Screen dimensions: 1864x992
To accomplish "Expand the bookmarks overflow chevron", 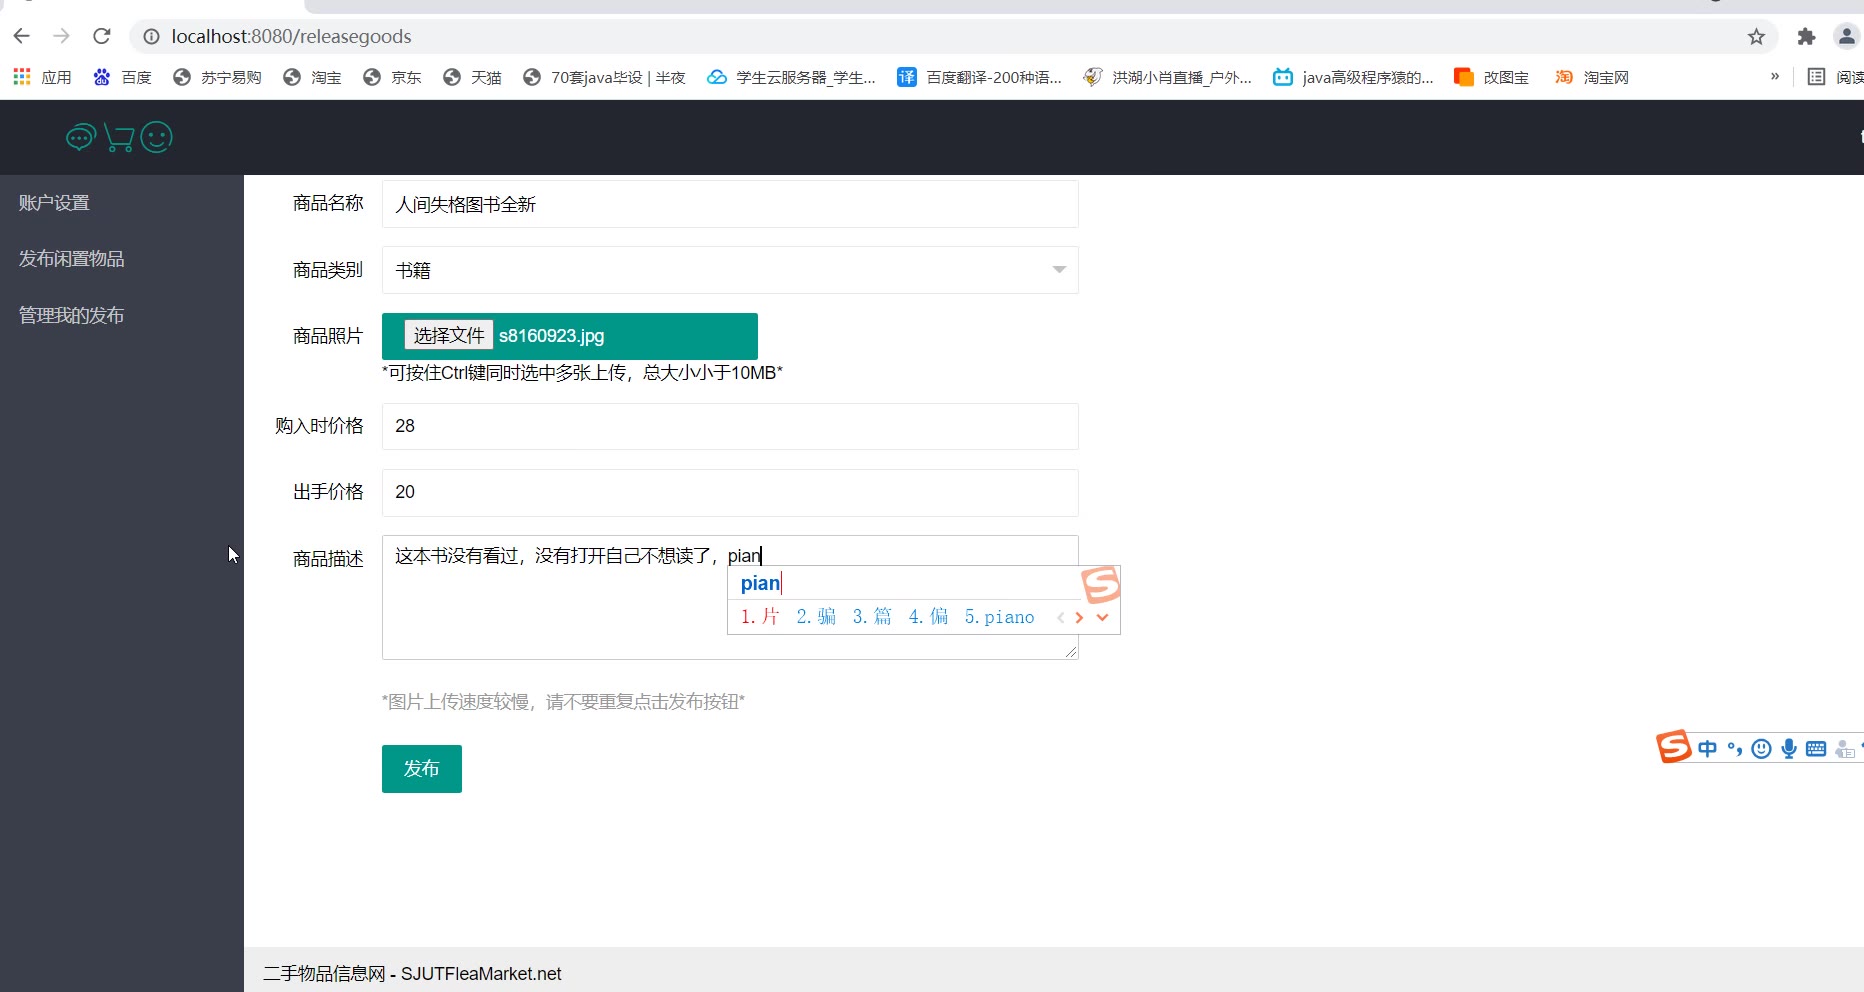I will pyautogui.click(x=1775, y=76).
